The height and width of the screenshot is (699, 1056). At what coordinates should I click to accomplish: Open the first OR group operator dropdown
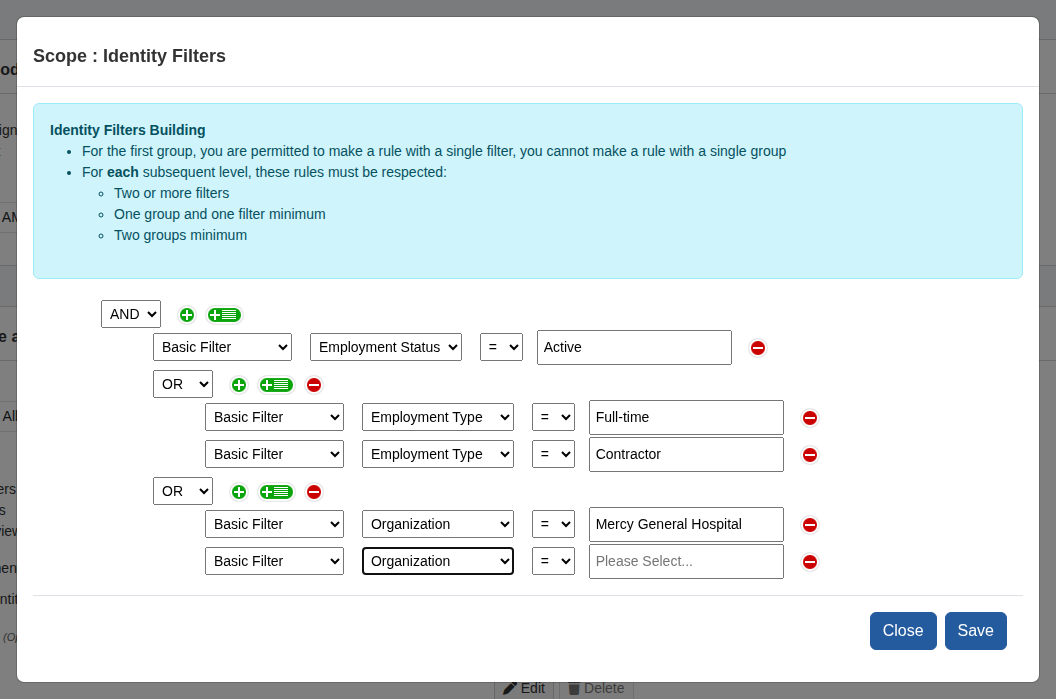(183, 384)
